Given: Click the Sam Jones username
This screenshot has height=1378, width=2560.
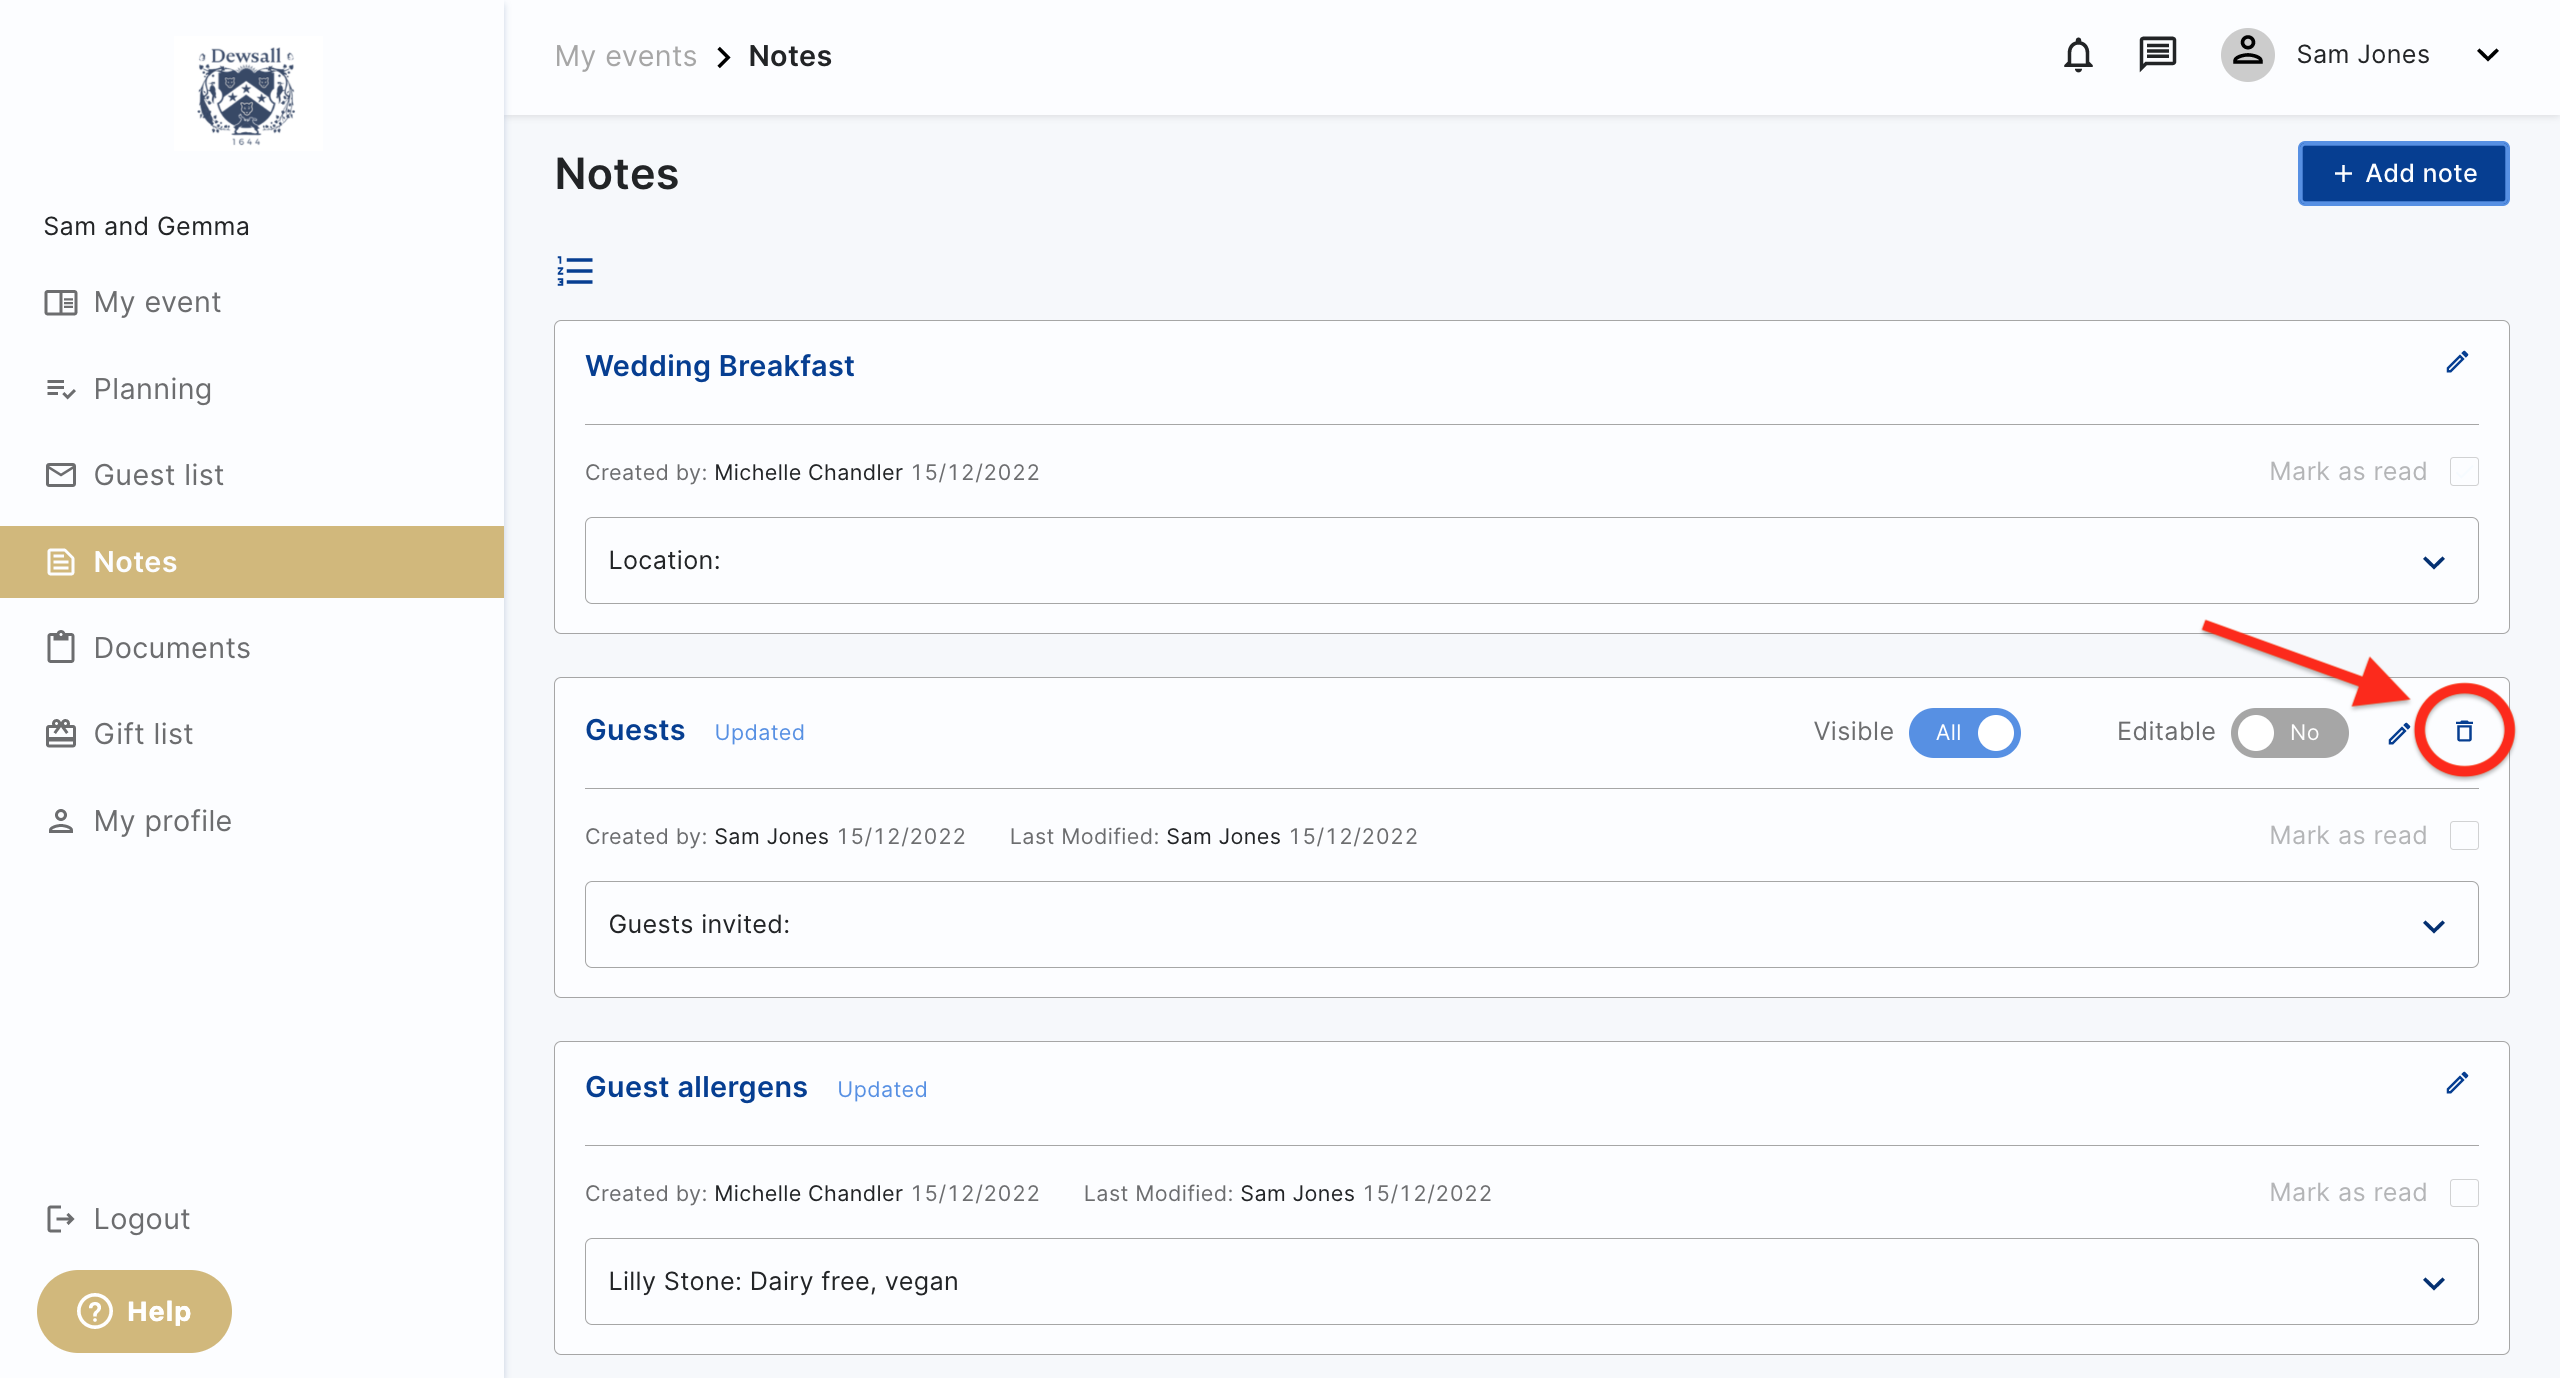Looking at the screenshot, I should pos(2362,55).
